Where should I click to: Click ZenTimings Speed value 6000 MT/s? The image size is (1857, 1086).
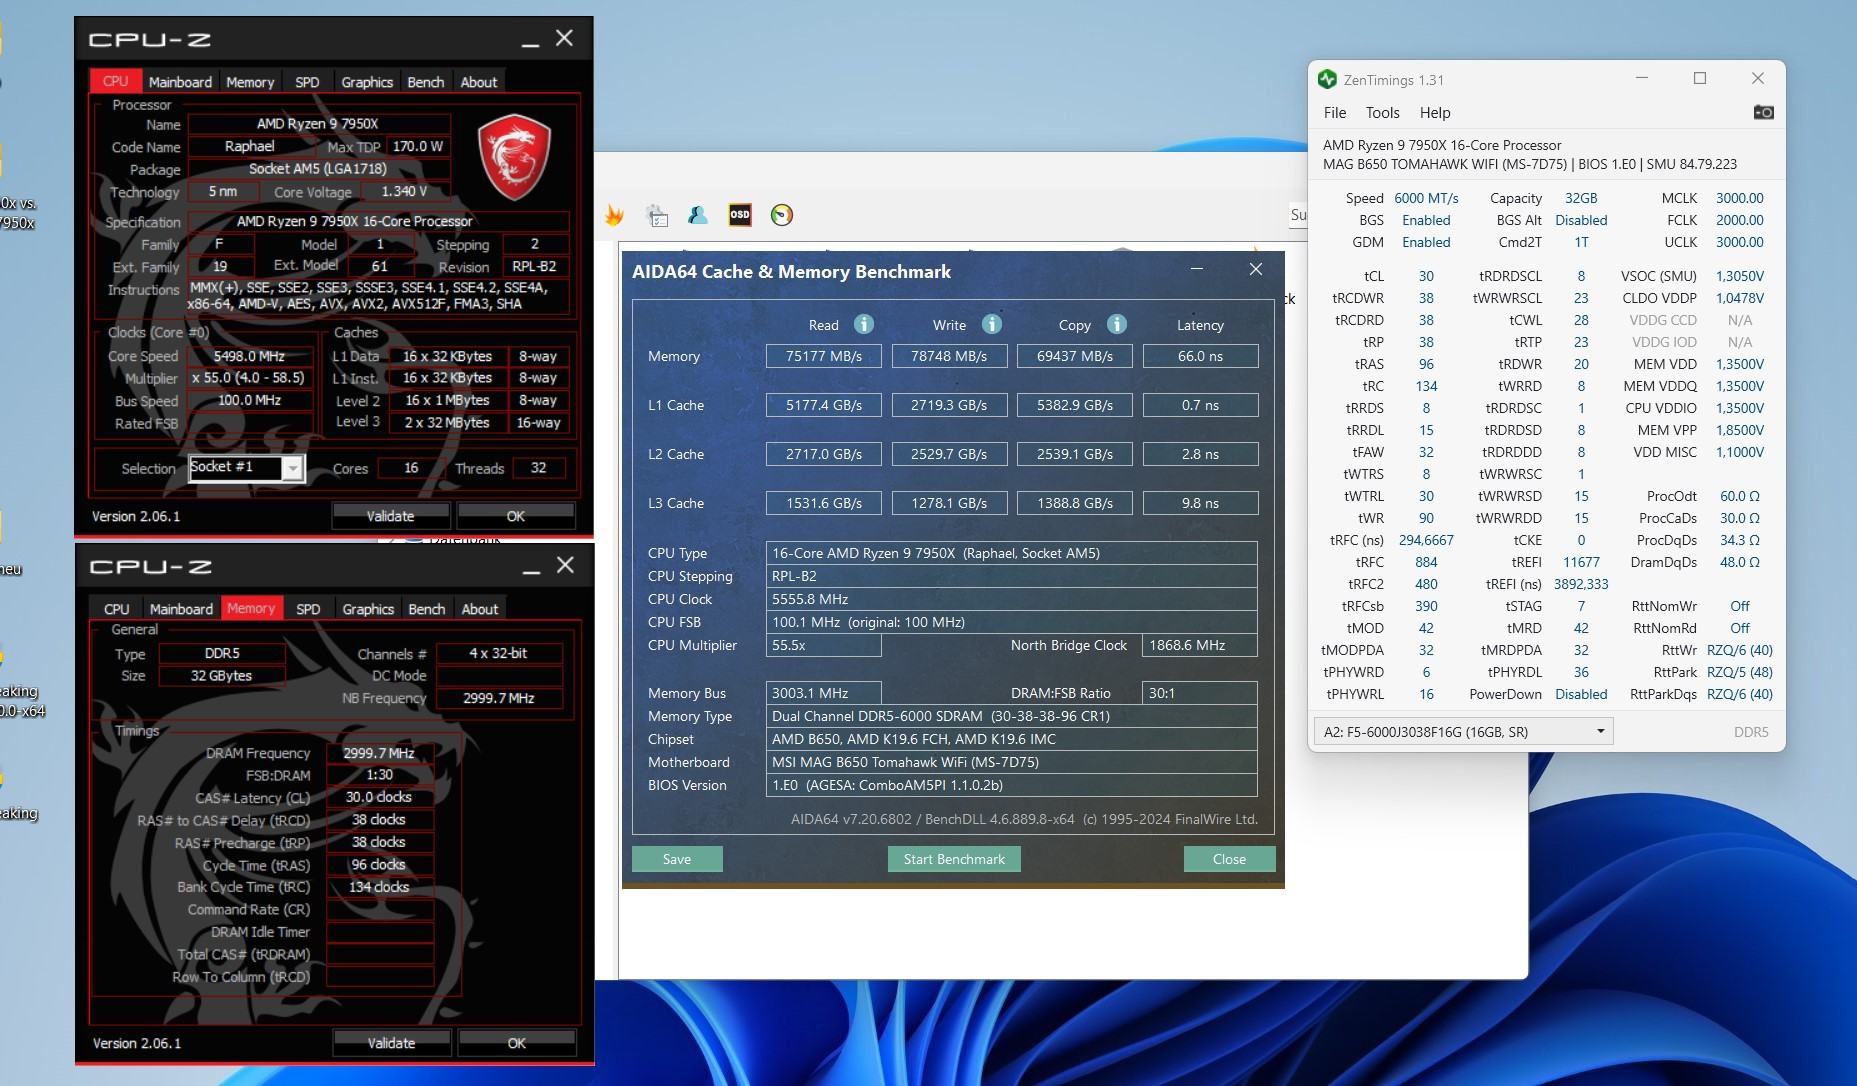tap(1426, 198)
